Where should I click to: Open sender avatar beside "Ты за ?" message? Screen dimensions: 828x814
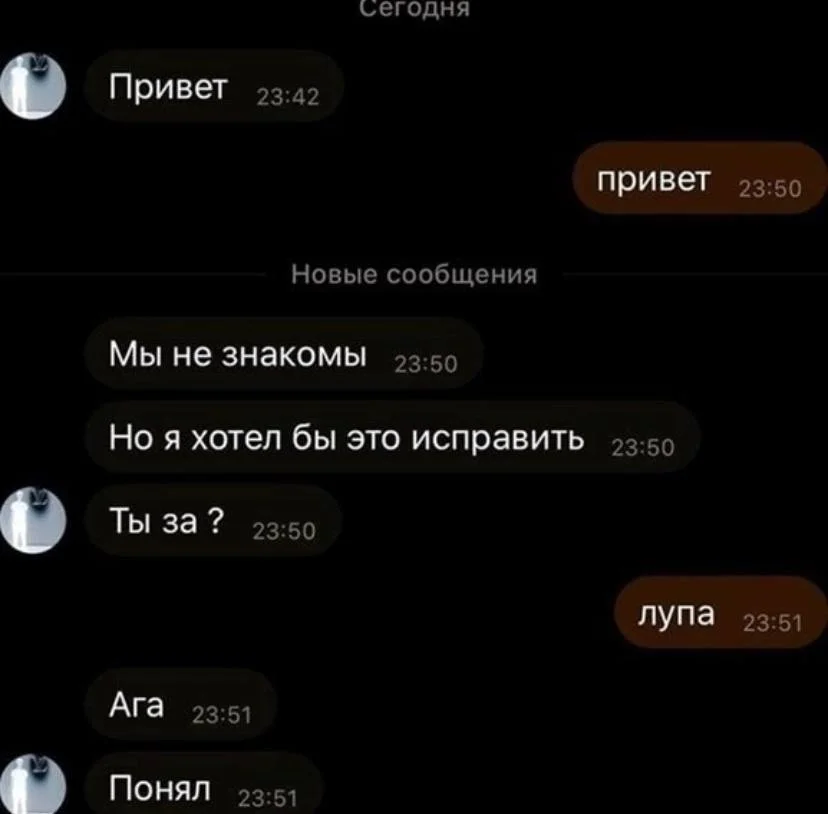coord(33,520)
